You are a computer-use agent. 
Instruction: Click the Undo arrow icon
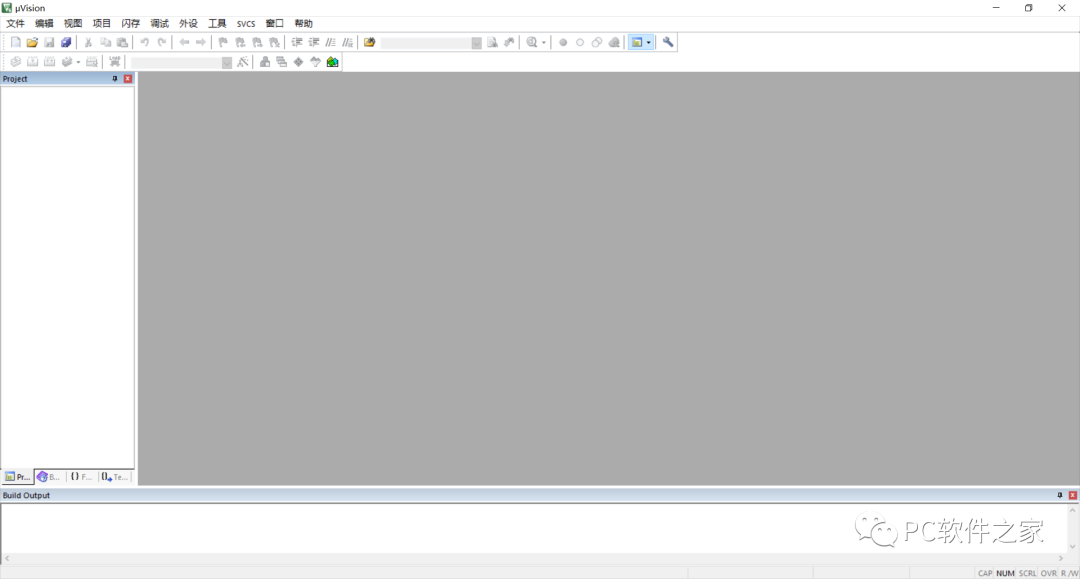(x=145, y=42)
